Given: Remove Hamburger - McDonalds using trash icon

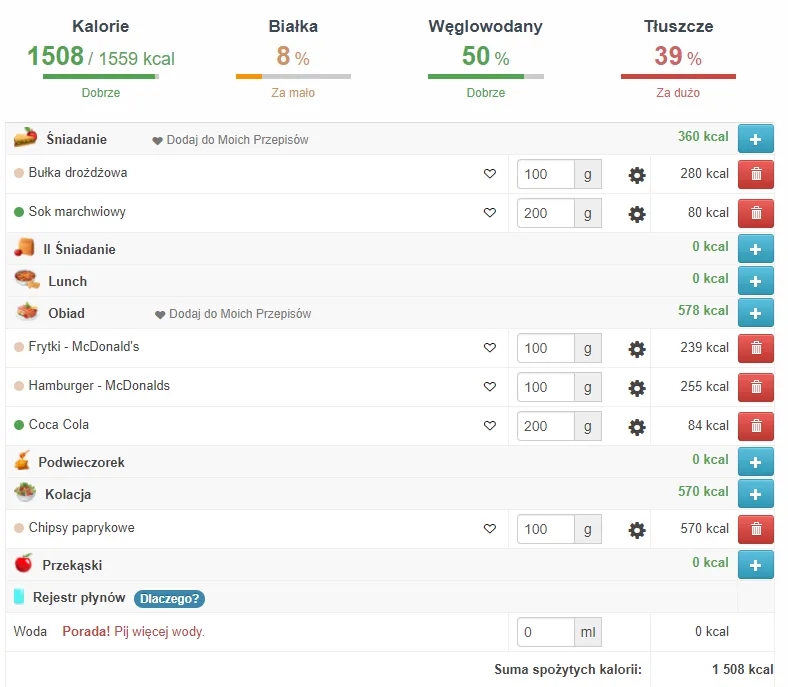Looking at the screenshot, I should 755,387.
